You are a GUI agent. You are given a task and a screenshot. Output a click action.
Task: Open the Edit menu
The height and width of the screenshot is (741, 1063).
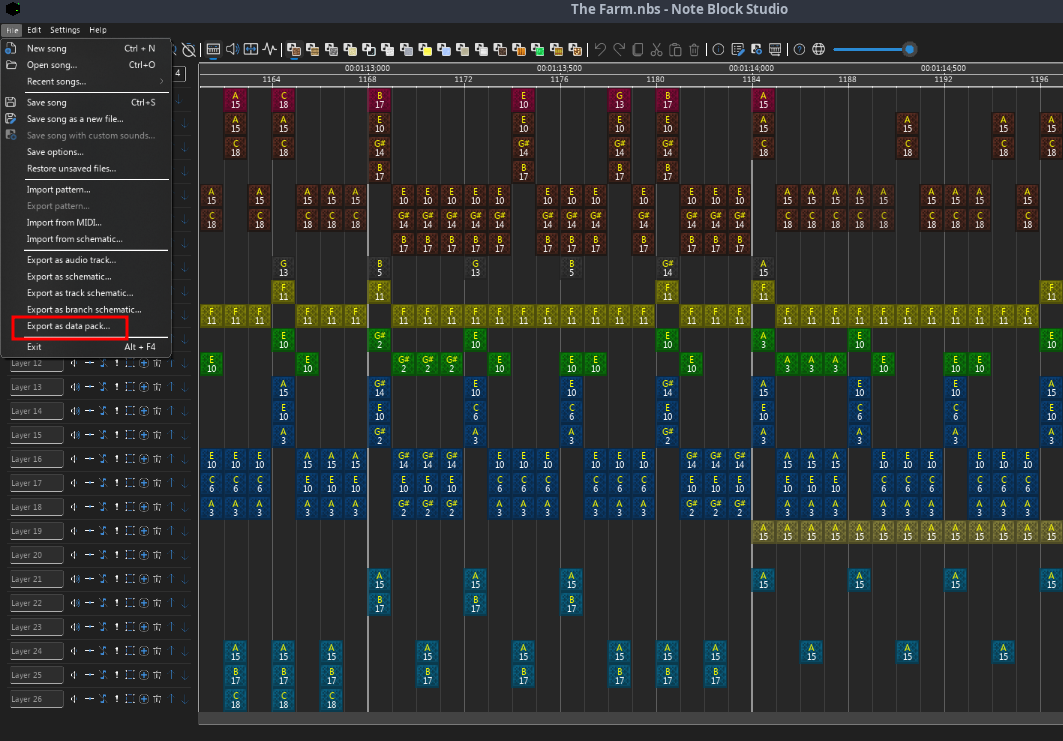(34, 31)
